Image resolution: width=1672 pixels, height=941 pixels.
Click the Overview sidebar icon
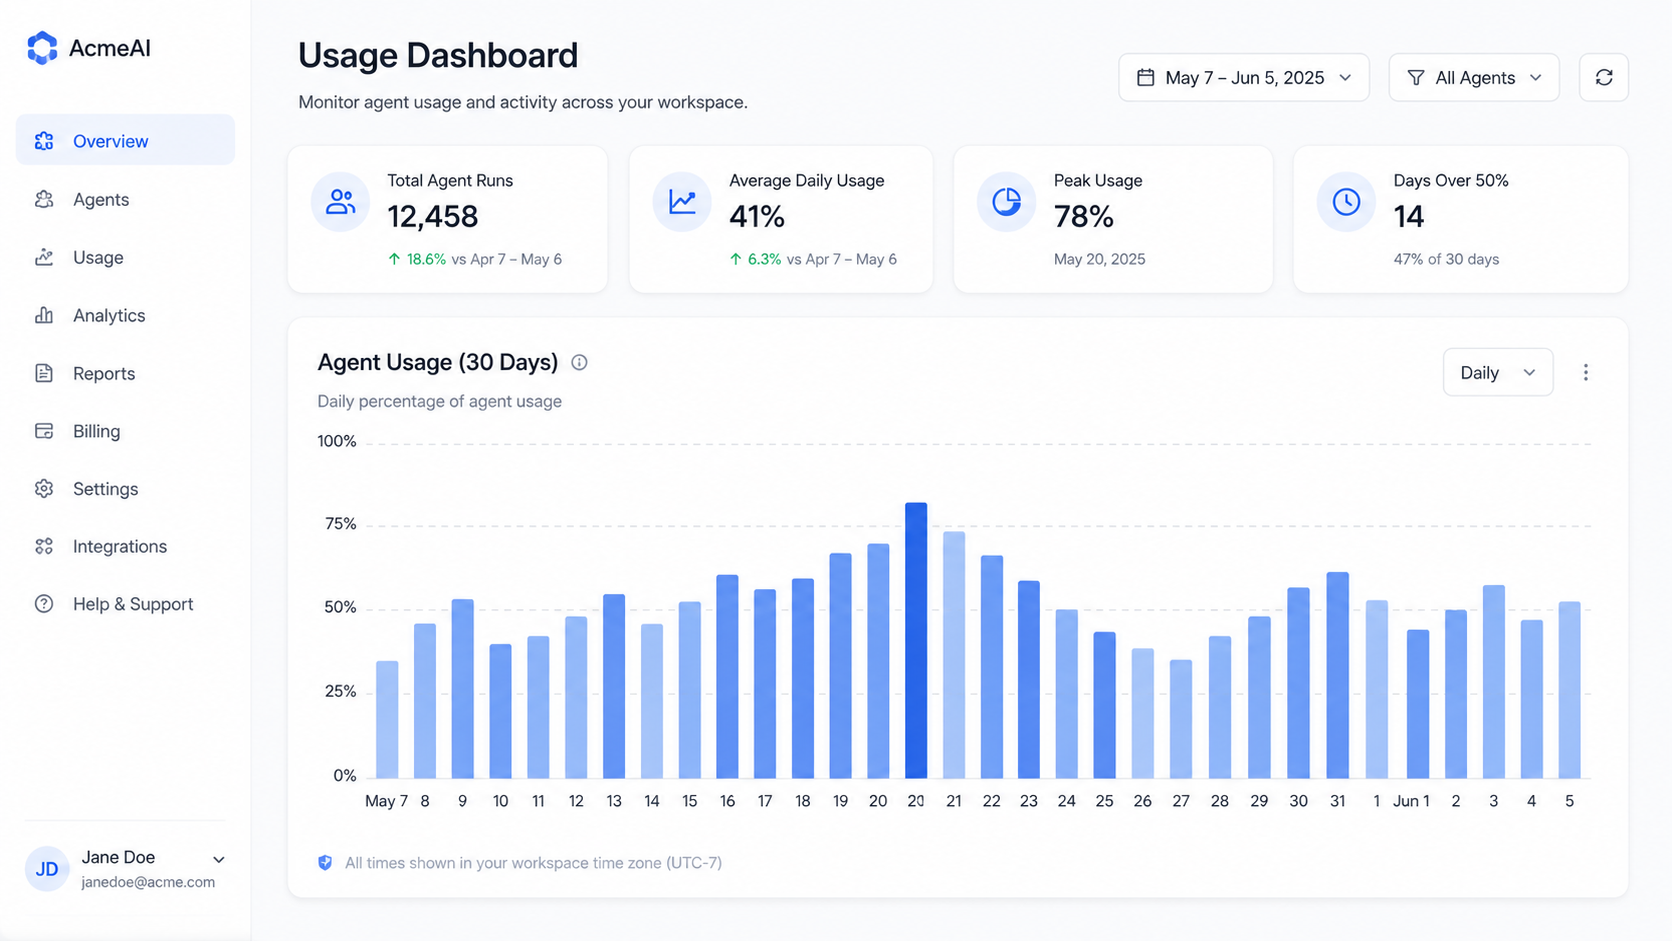[44, 141]
